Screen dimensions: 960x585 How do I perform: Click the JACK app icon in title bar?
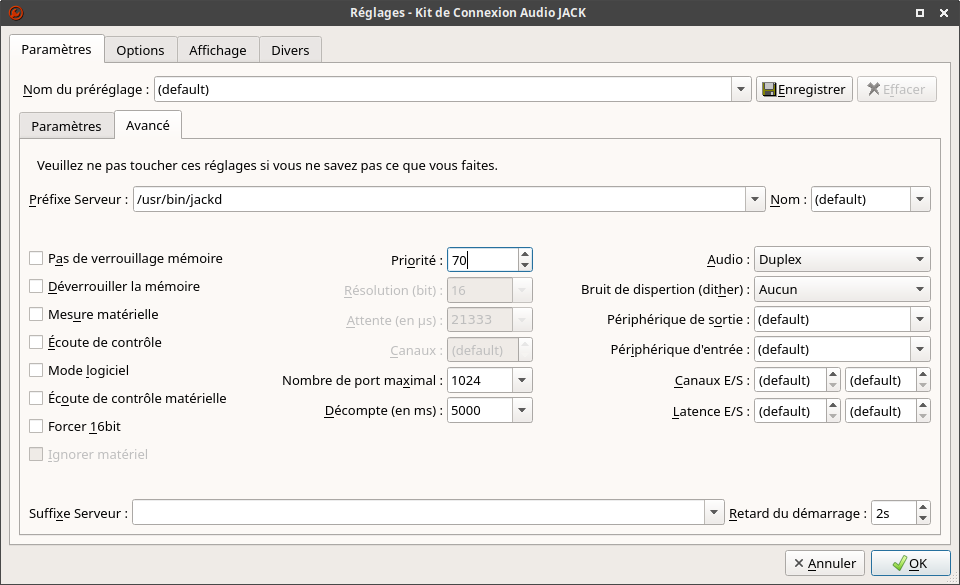tap(14, 13)
